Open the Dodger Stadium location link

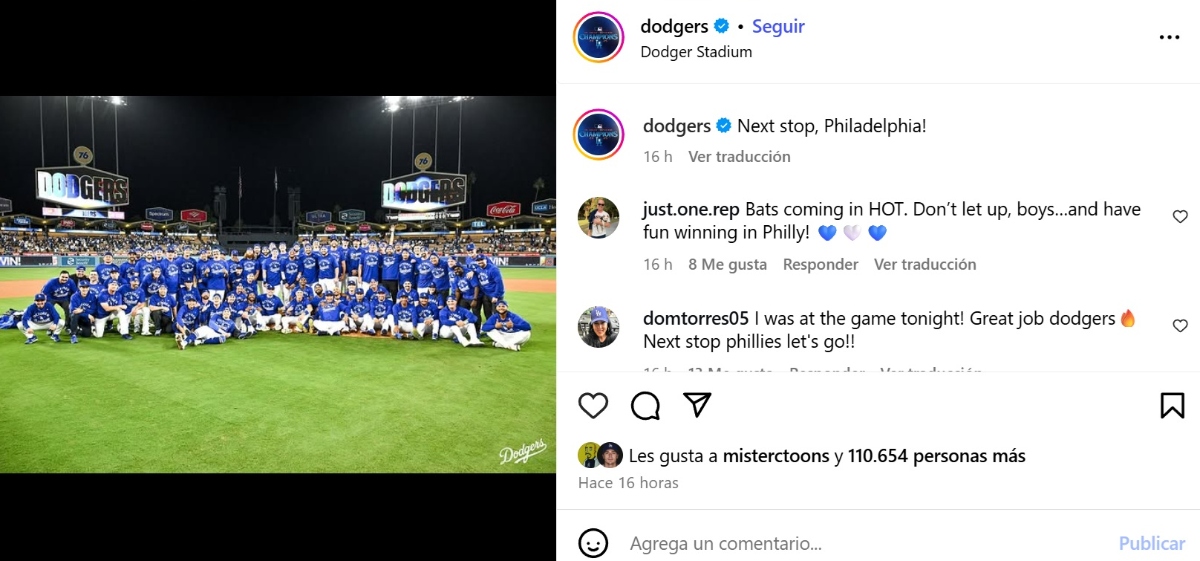coord(696,52)
